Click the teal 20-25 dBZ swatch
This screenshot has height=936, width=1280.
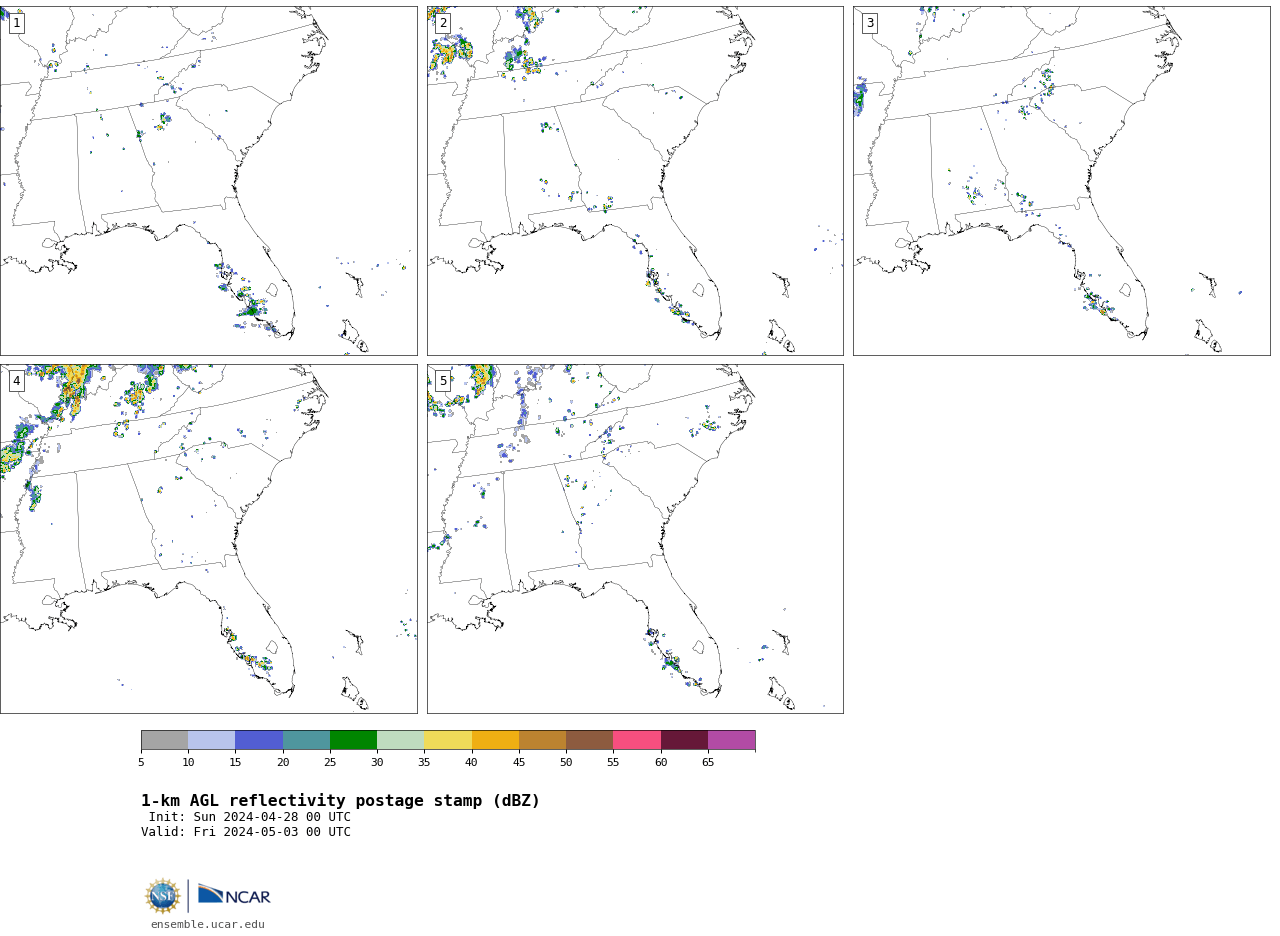pos(306,740)
